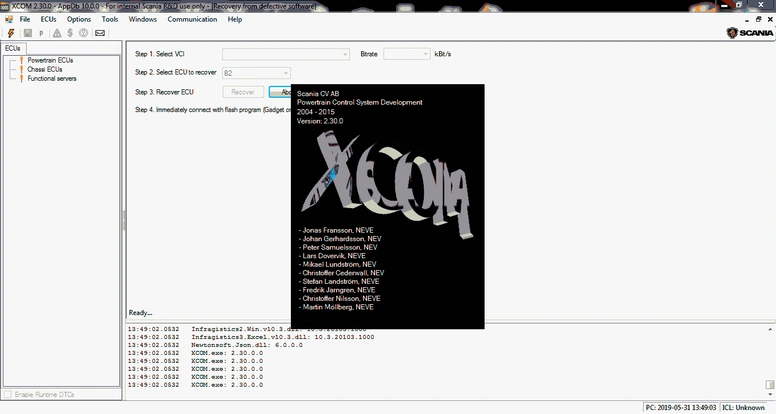Click the Infragistics3.Excel.v10.3.dll log line
This screenshot has height=414, width=776.
pyautogui.click(x=251, y=337)
